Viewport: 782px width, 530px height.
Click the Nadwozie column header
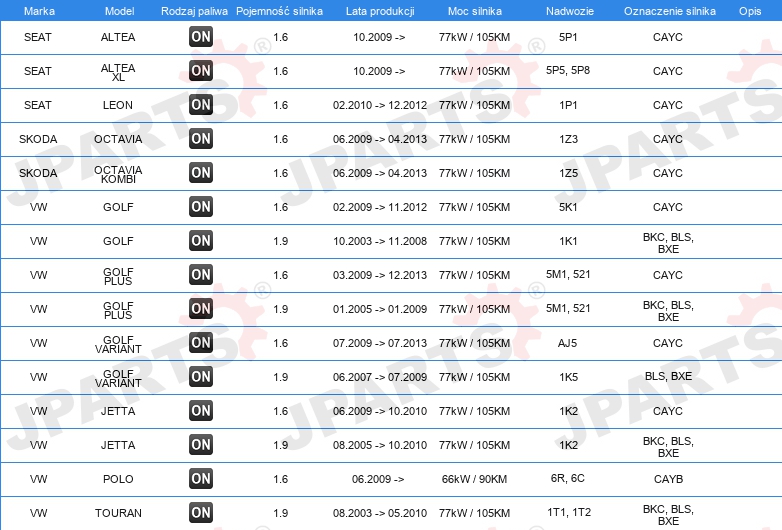click(570, 11)
